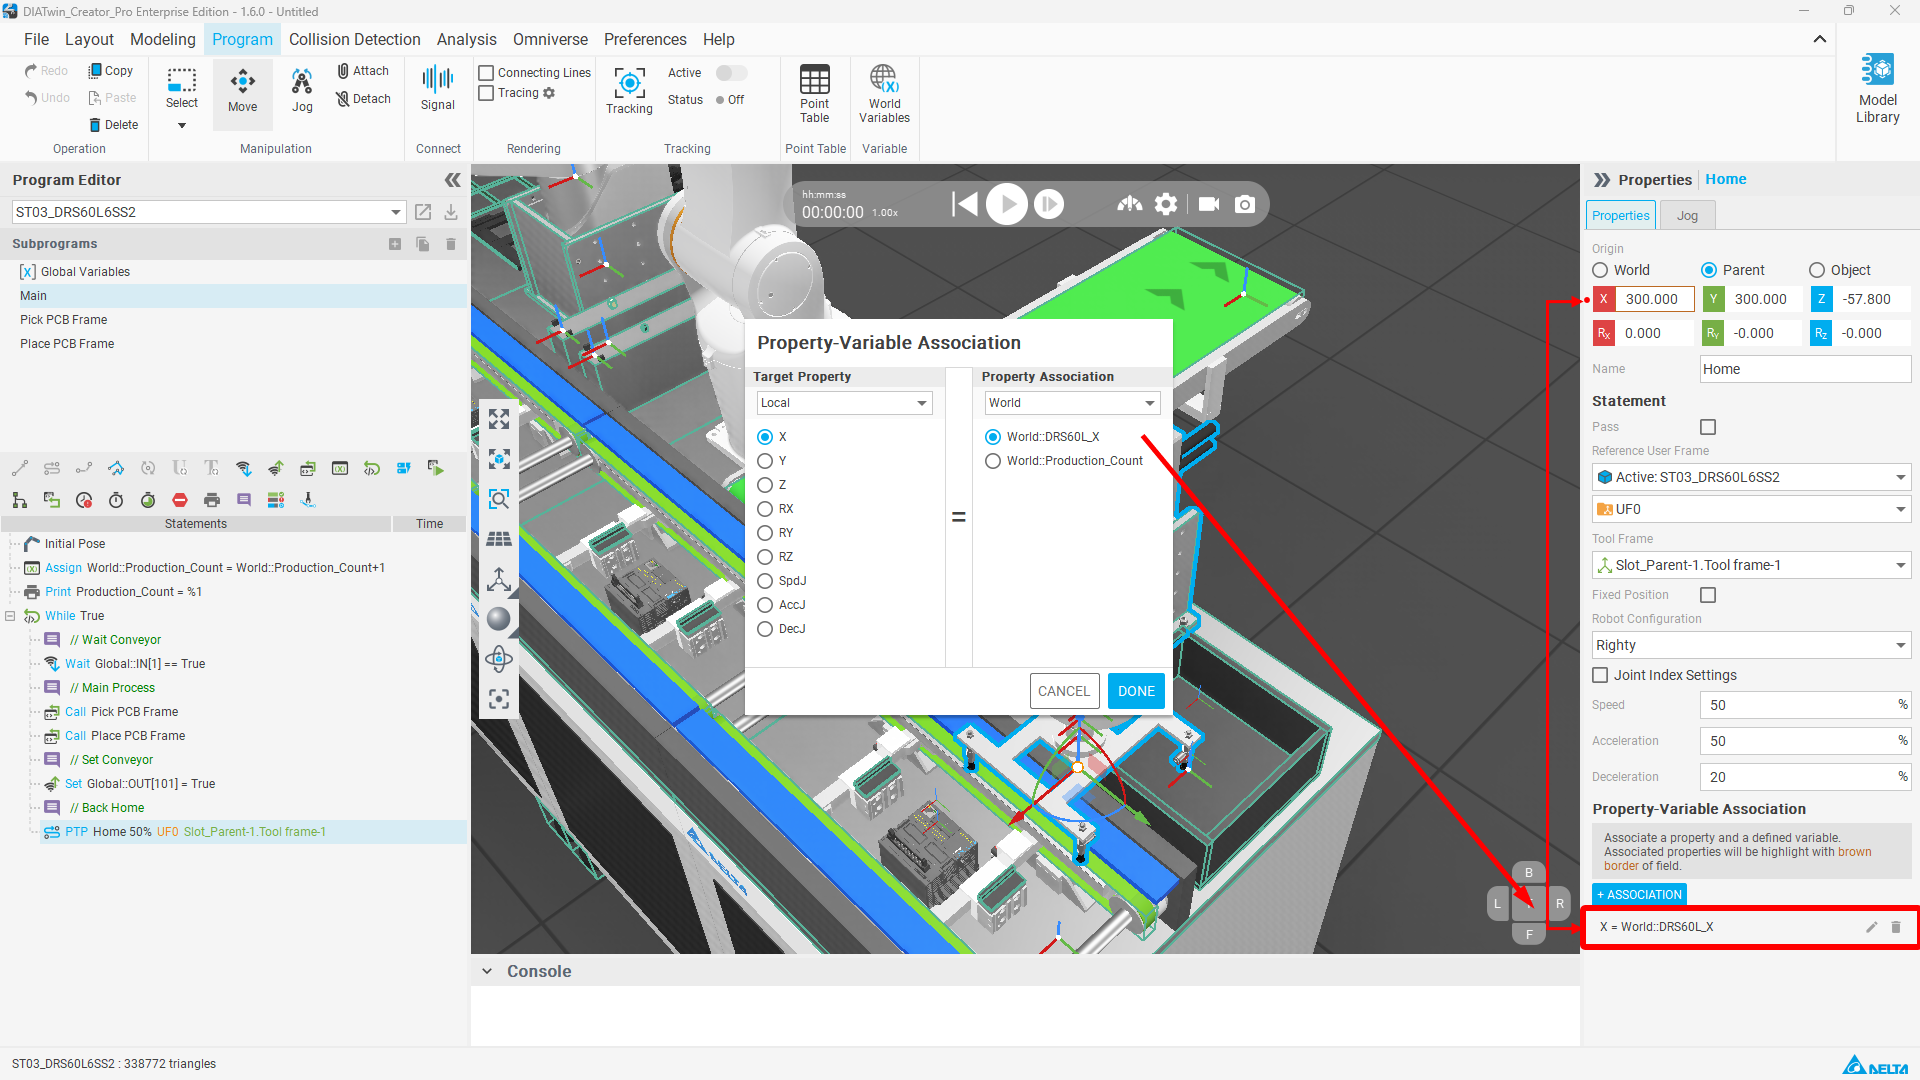This screenshot has height=1080, width=1920.
Task: Open the UF0 user frame dropdown
Action: point(1751,509)
